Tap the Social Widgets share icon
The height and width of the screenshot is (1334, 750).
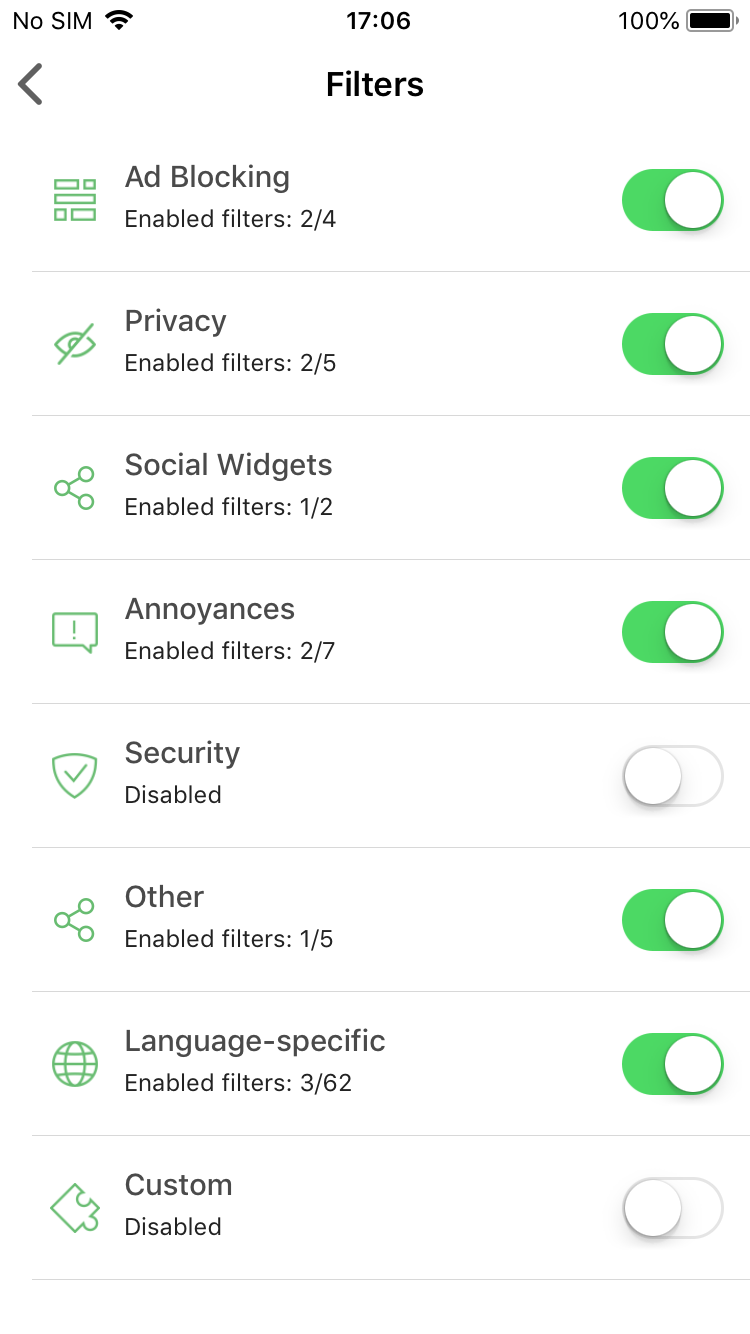(75, 488)
